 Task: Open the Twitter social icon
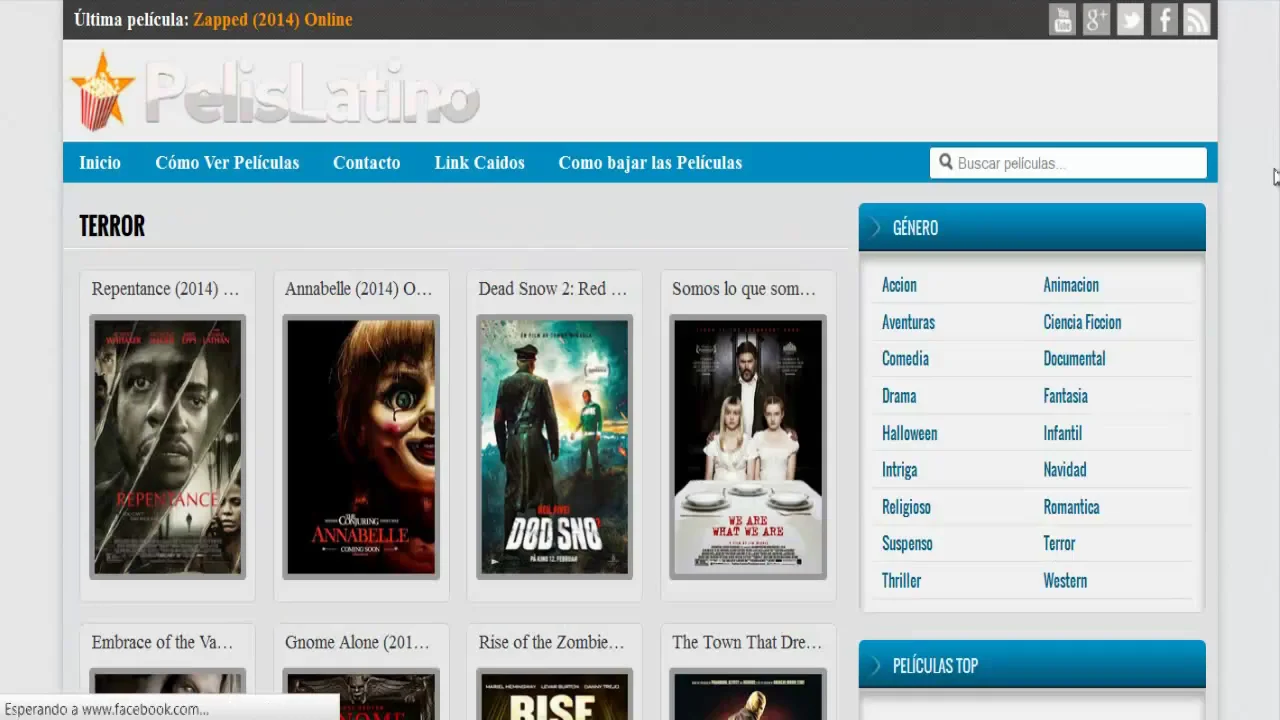[1130, 19]
